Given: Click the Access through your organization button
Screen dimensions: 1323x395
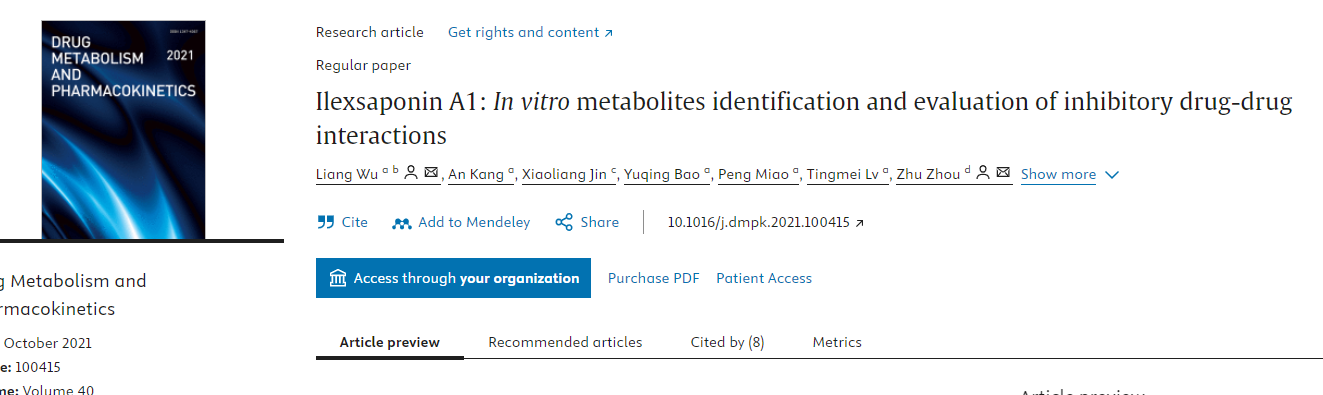Looking at the screenshot, I should (x=453, y=278).
